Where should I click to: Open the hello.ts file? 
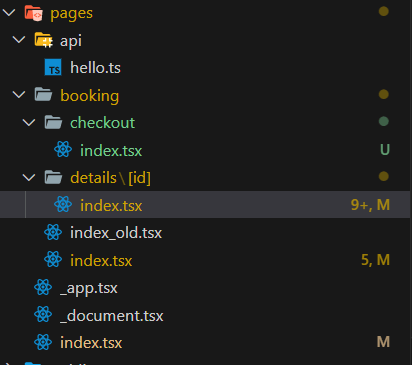95,68
